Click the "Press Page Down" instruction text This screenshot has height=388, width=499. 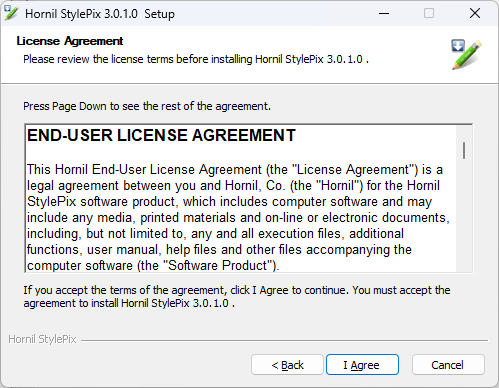coord(147,106)
